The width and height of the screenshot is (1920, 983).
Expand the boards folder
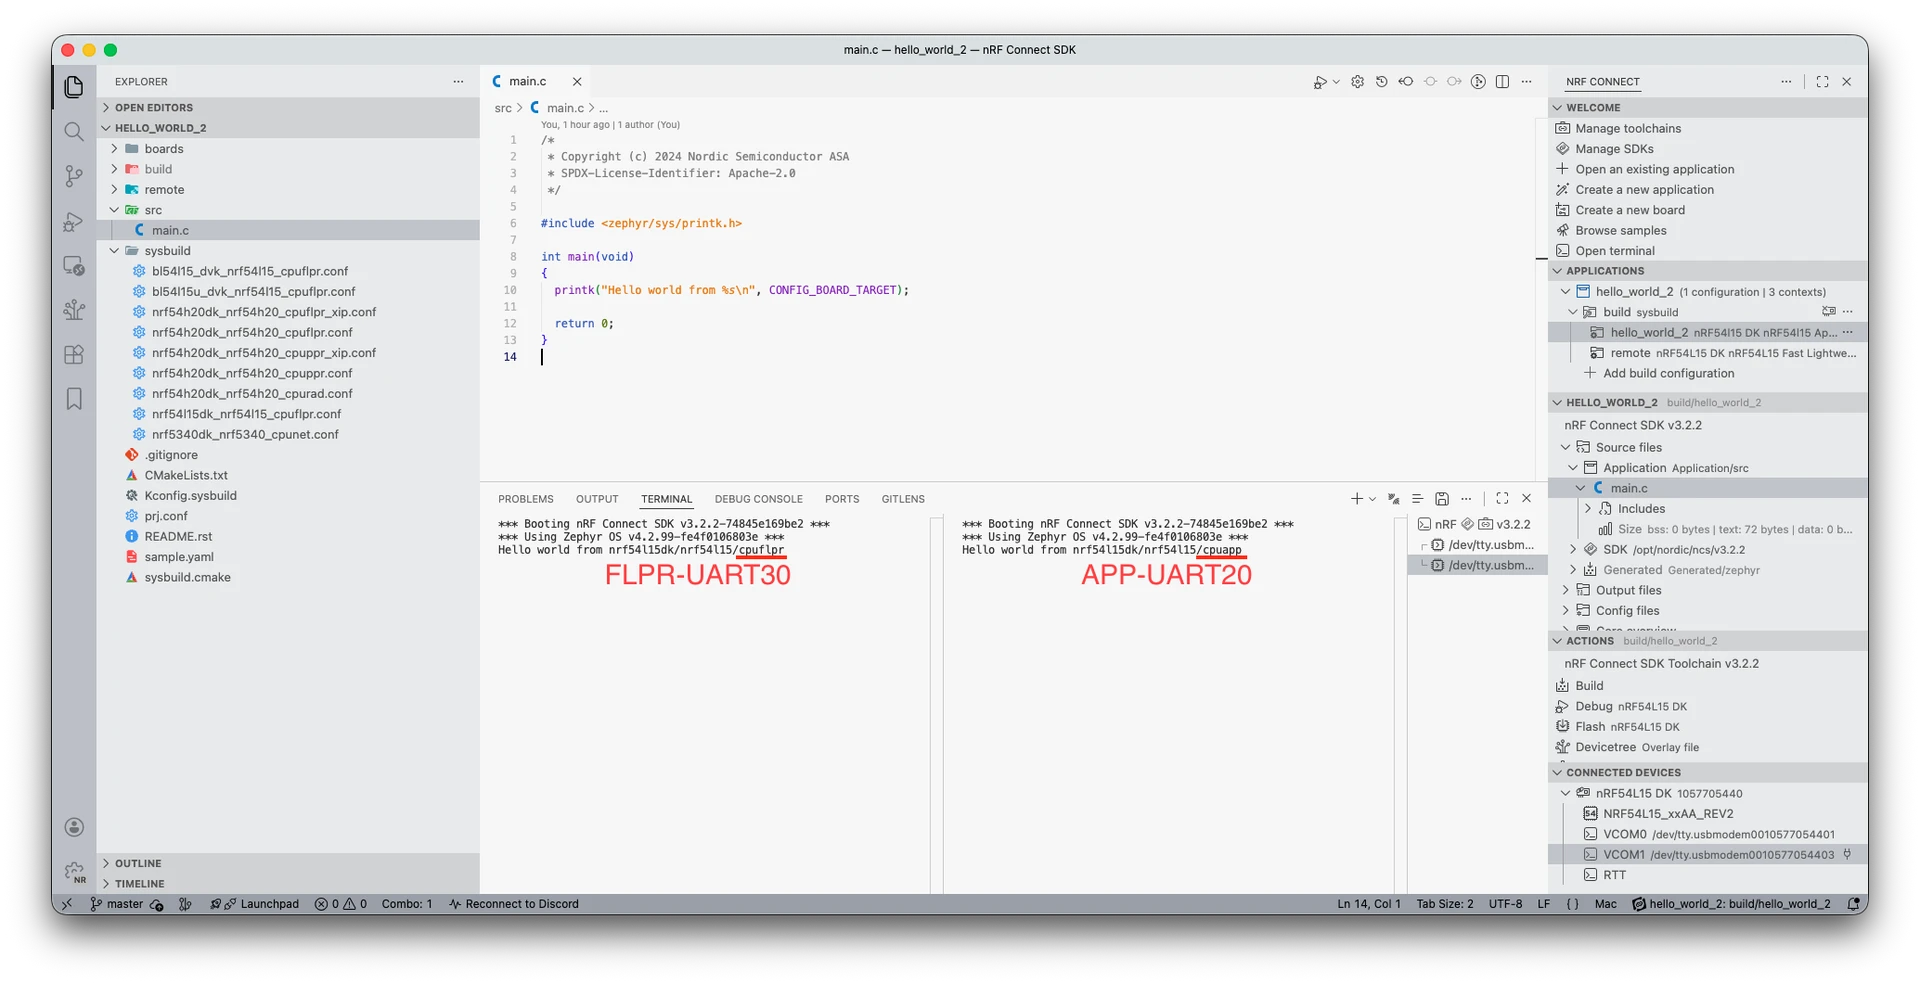(x=163, y=149)
